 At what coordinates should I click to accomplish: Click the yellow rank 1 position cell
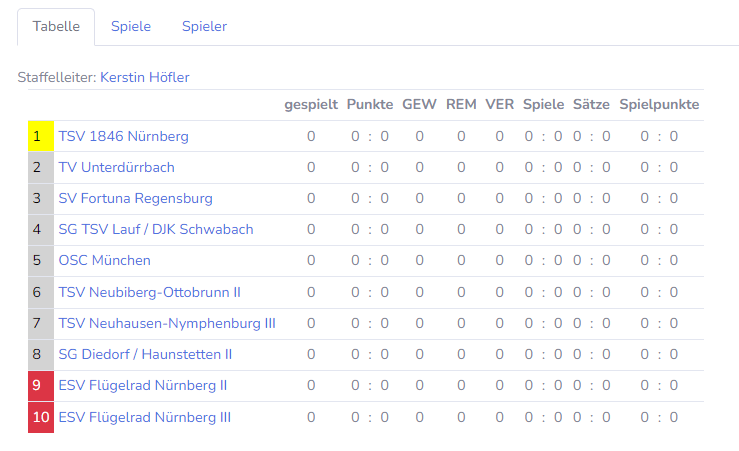[37, 136]
